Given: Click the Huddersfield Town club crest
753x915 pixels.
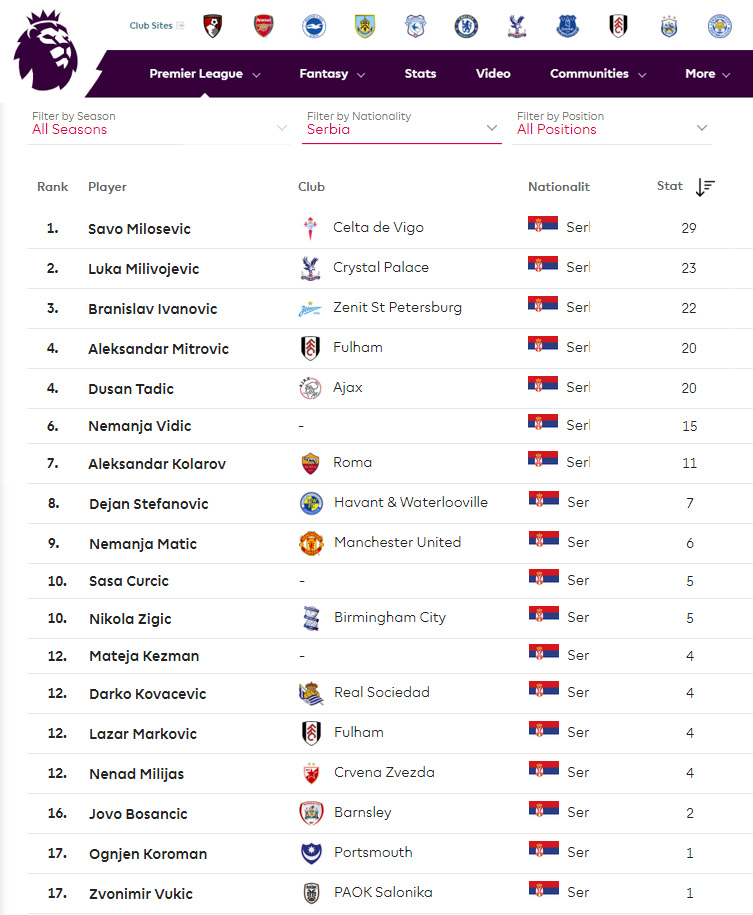Looking at the screenshot, I should (x=669, y=26).
